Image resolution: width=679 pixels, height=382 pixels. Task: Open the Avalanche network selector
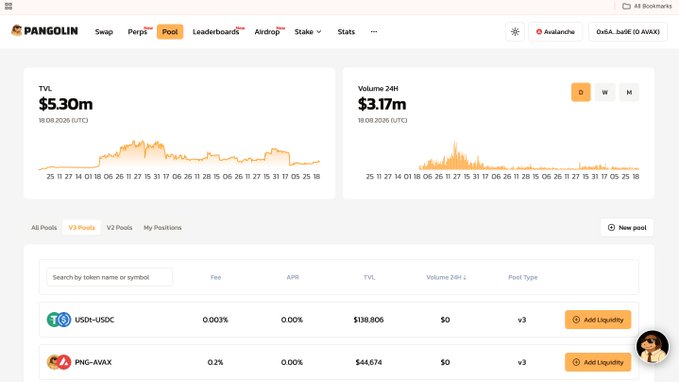click(555, 32)
